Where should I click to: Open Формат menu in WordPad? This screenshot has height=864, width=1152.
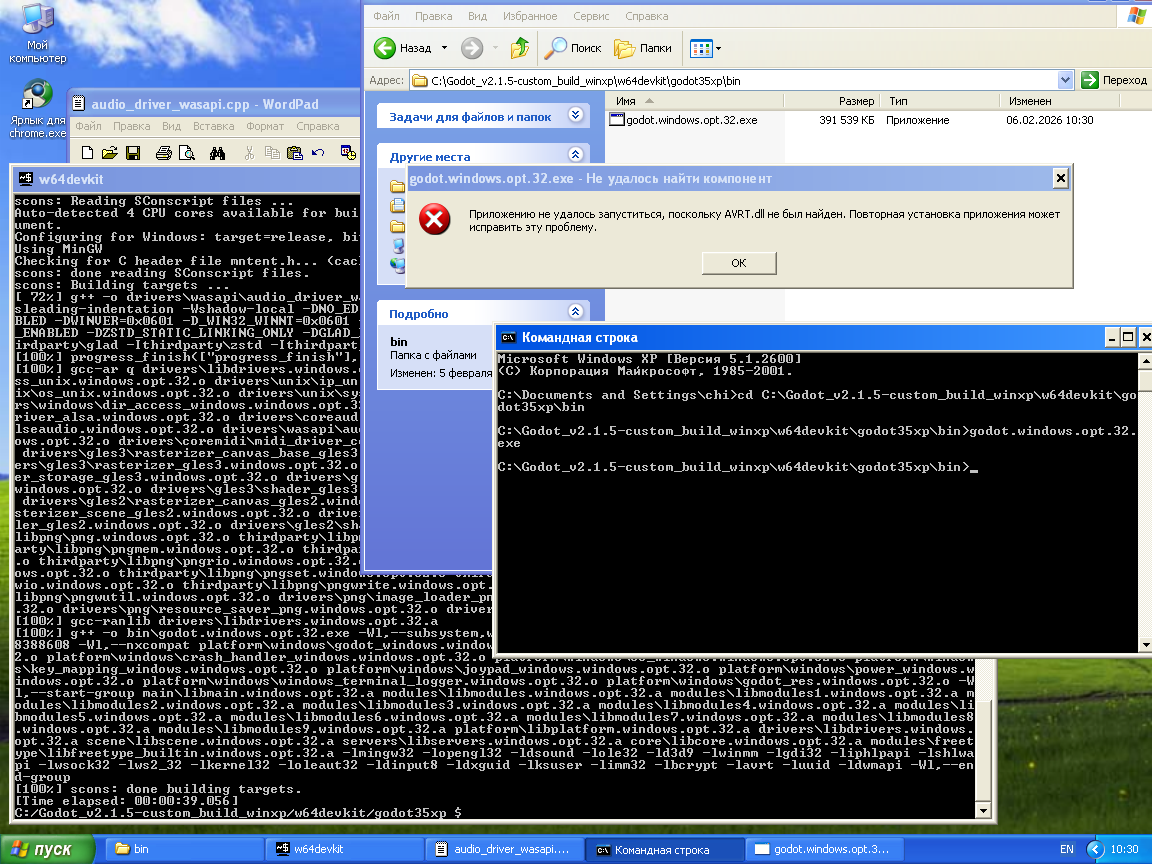265,126
